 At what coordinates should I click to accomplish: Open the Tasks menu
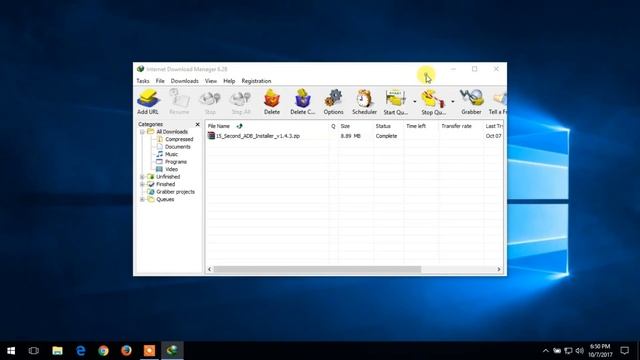click(143, 81)
